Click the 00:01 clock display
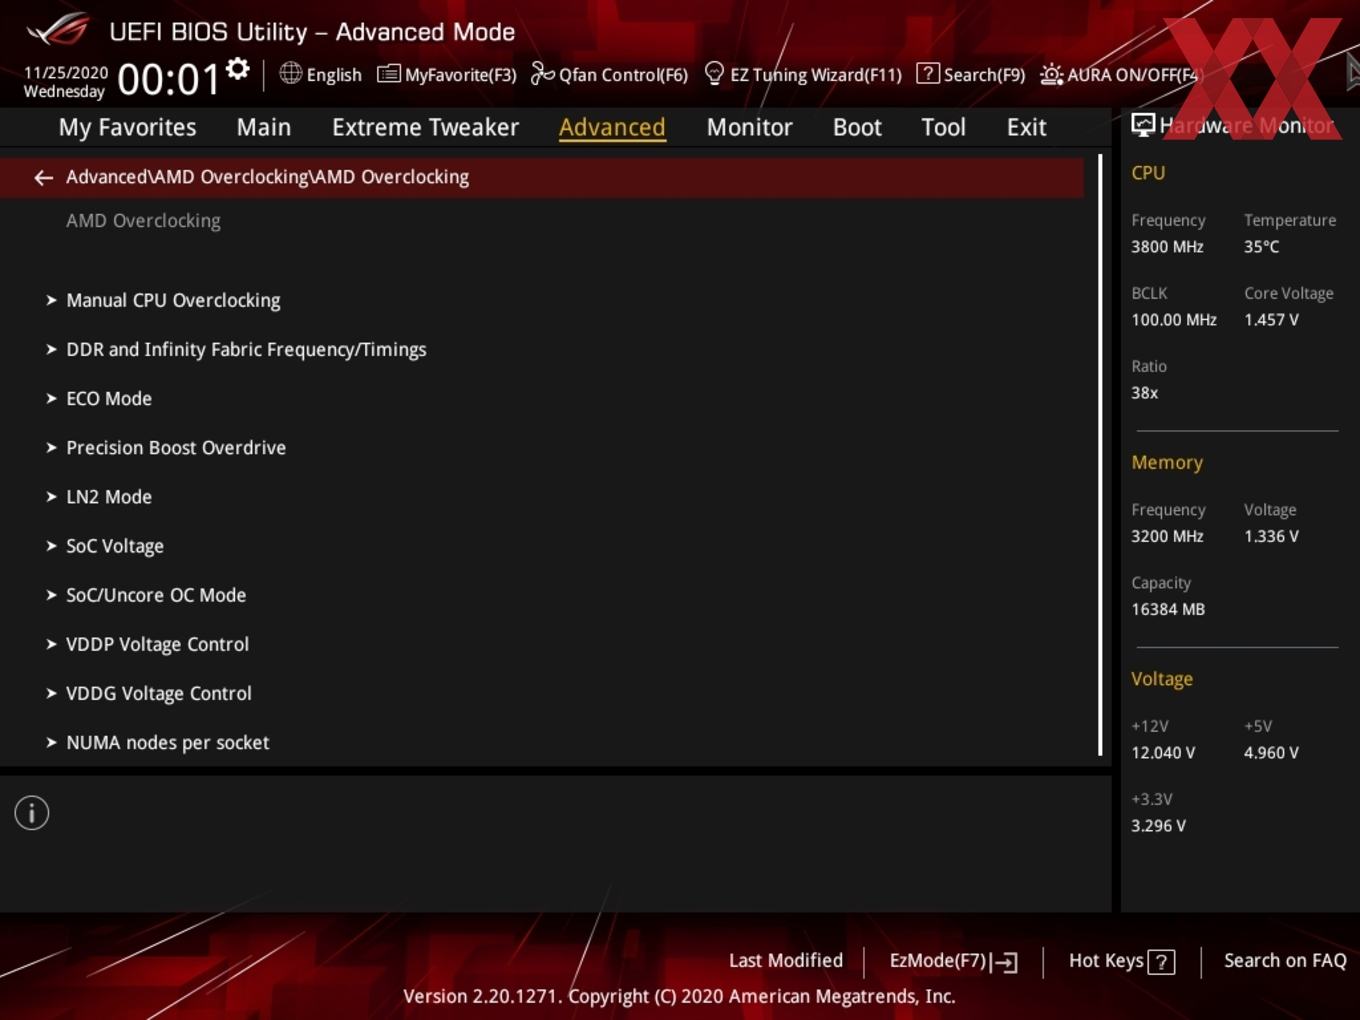 click(168, 79)
